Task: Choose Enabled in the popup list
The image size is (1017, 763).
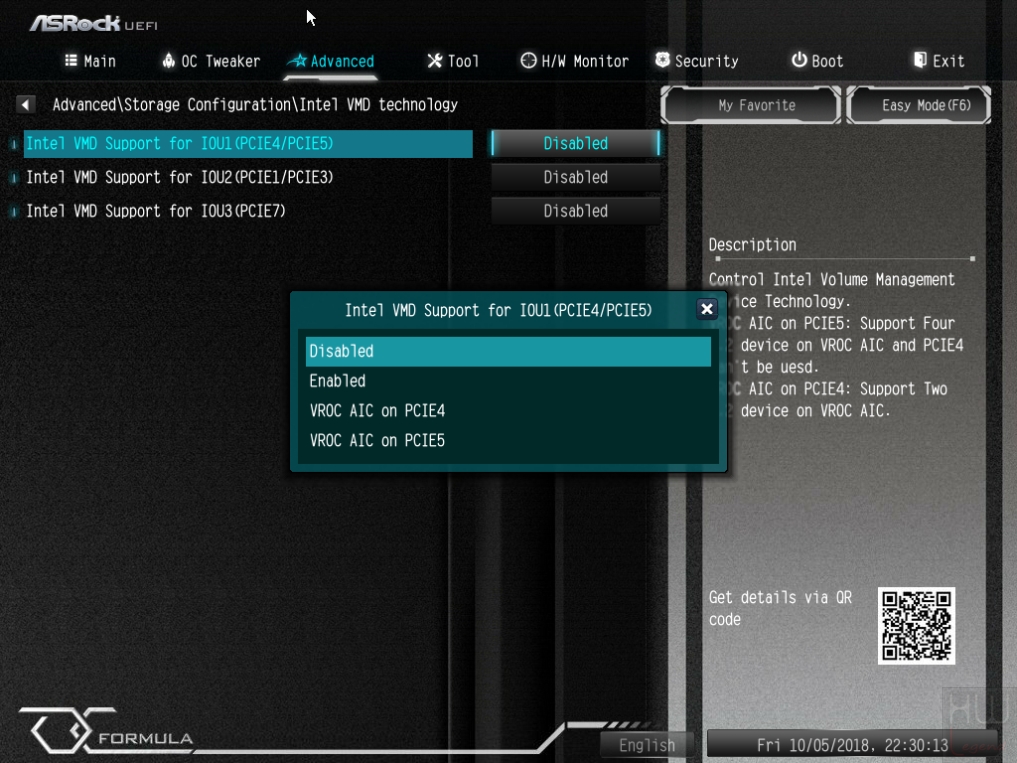Action: 508,381
